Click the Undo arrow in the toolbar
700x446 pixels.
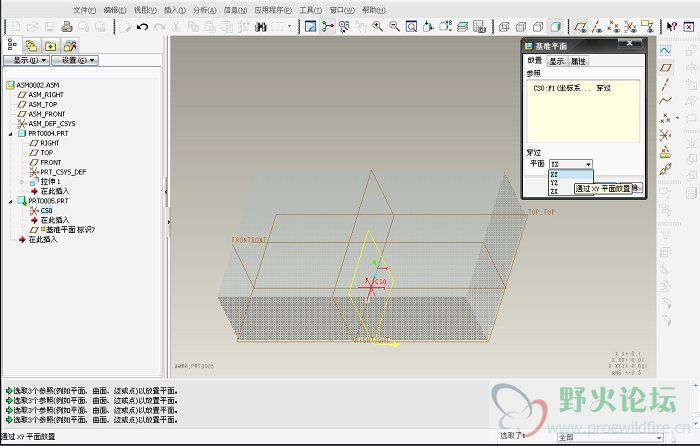pyautogui.click(x=143, y=26)
